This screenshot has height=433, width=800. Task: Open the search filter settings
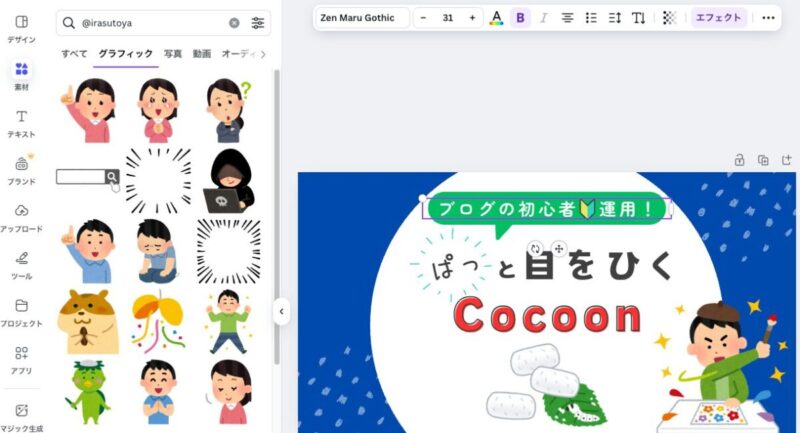click(258, 23)
